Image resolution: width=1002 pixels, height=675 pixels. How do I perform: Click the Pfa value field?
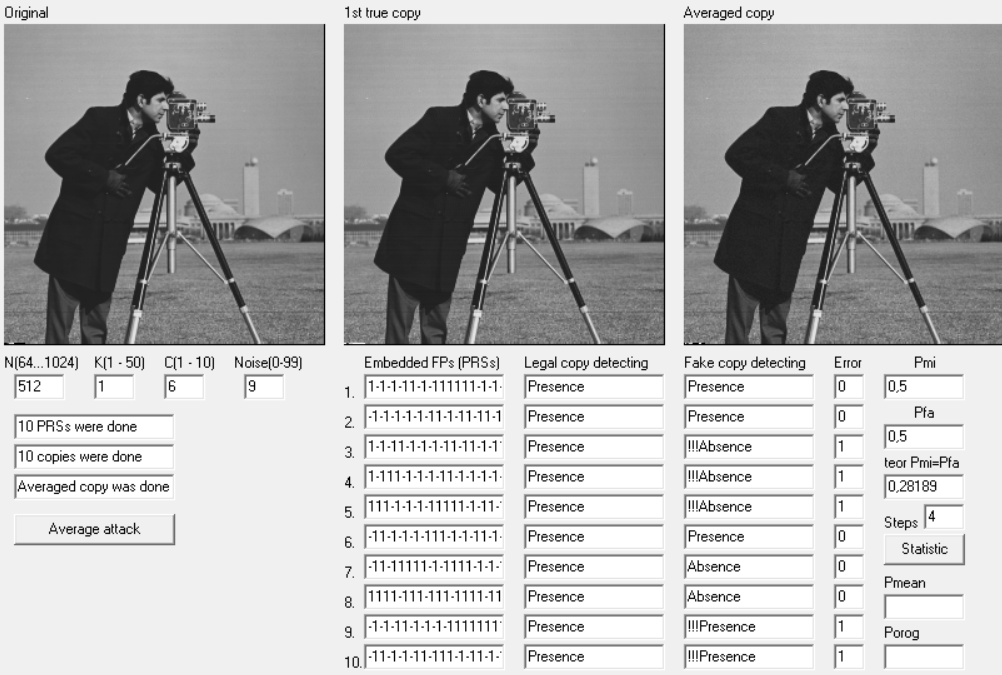pyautogui.click(x=924, y=437)
